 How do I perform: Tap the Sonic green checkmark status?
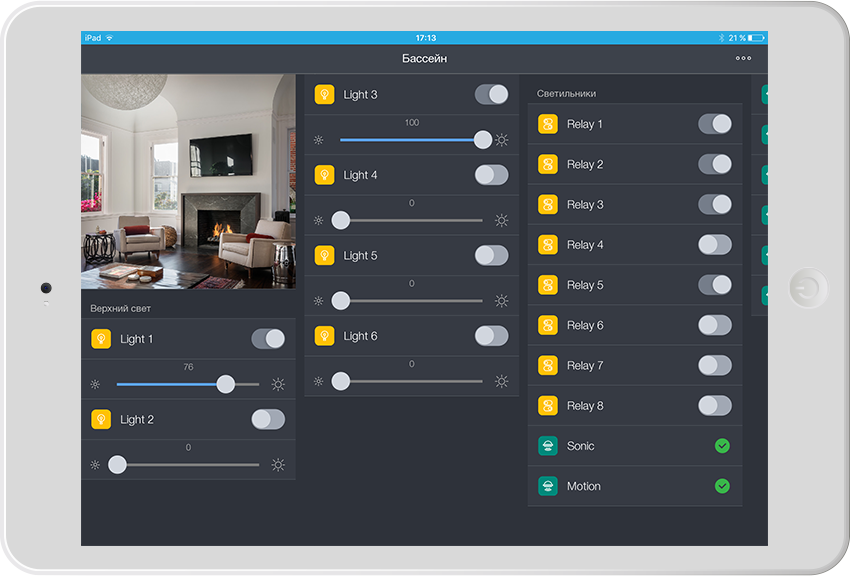click(722, 446)
